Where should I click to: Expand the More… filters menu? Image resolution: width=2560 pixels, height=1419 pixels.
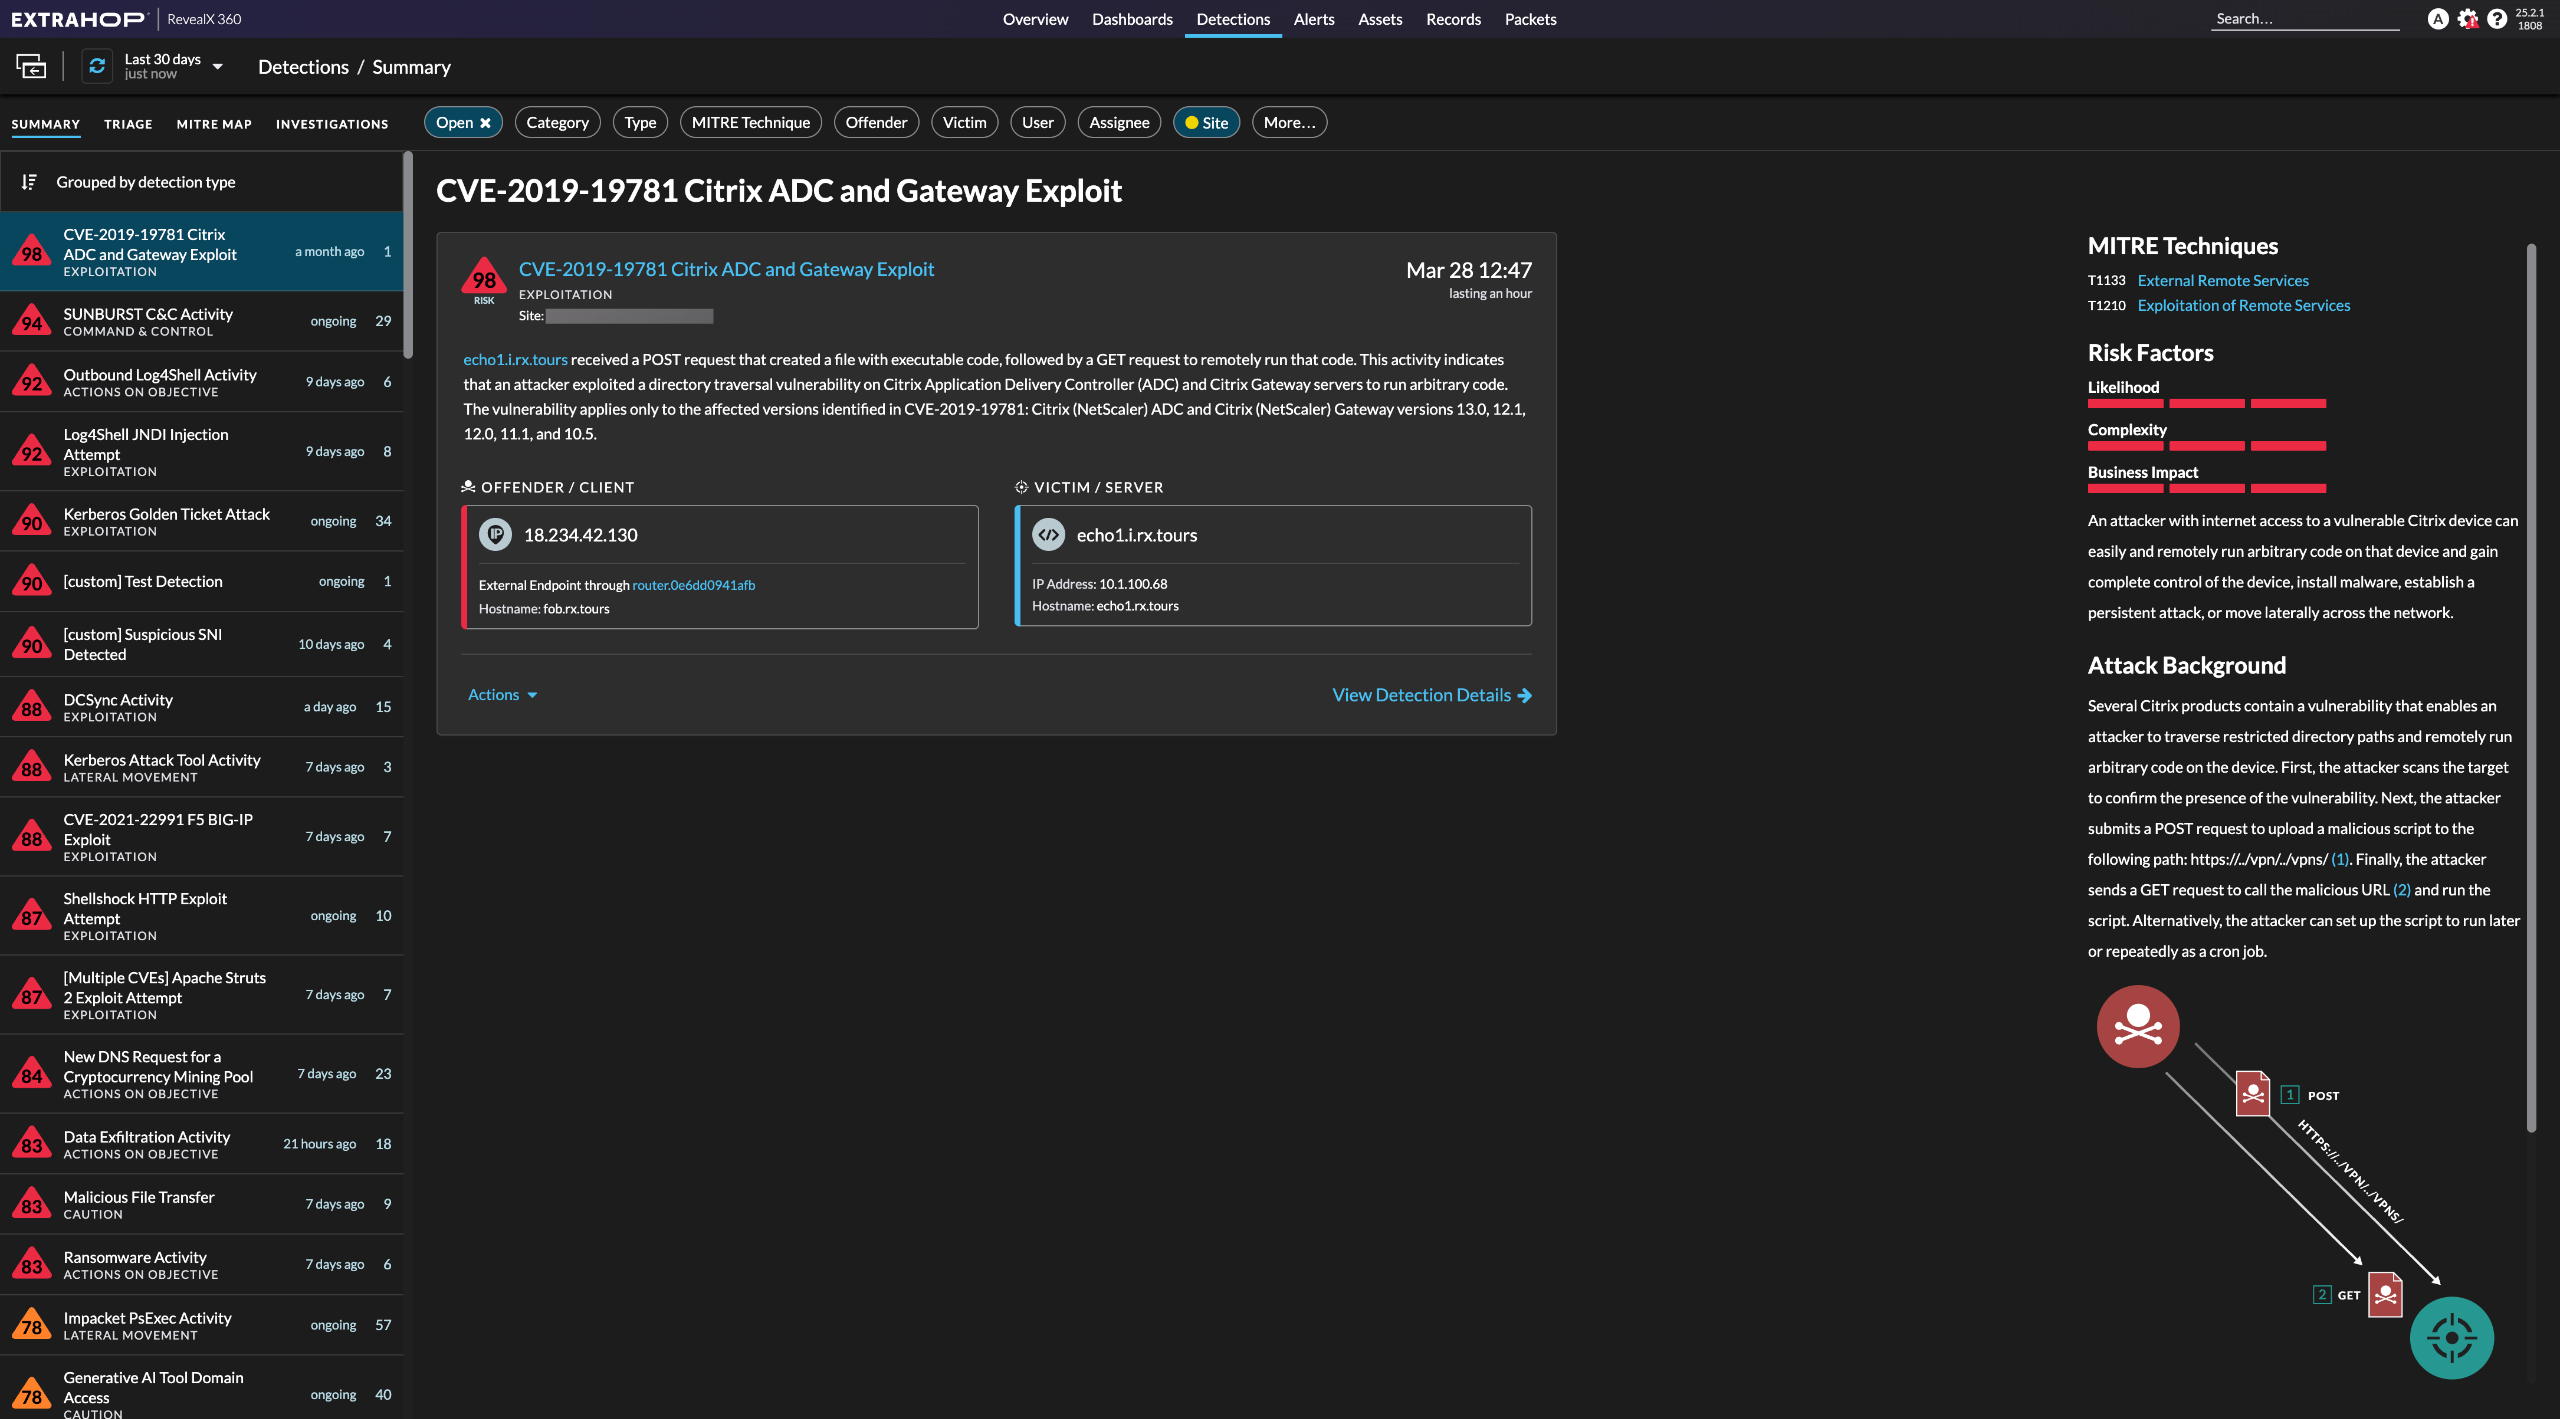pyautogui.click(x=1288, y=123)
